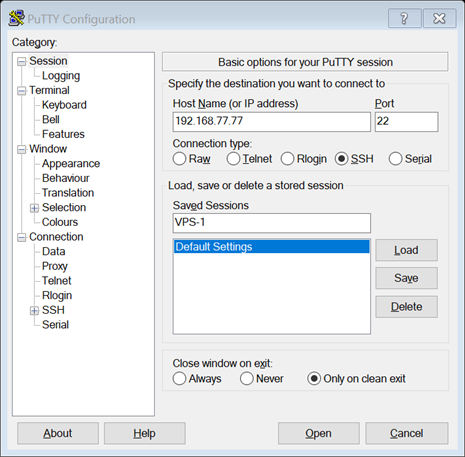
Task: Expand the SSH tree node
Action: pyautogui.click(x=34, y=311)
